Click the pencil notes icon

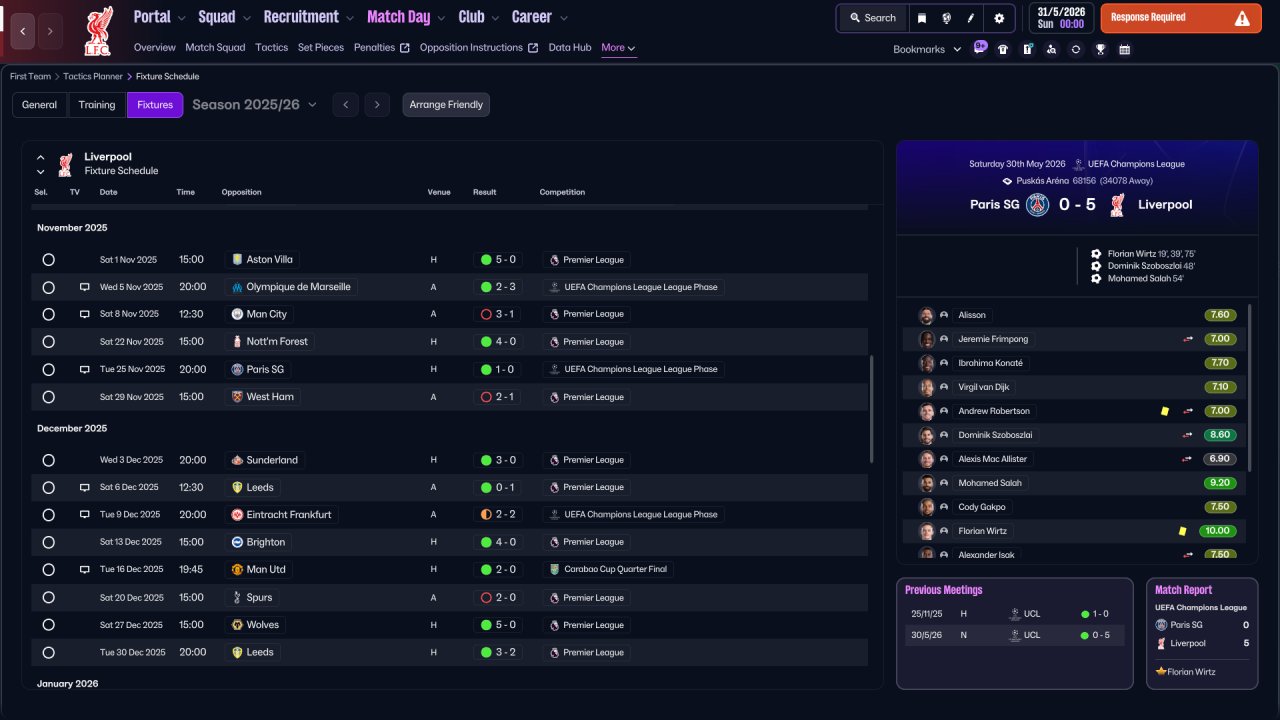pos(970,18)
